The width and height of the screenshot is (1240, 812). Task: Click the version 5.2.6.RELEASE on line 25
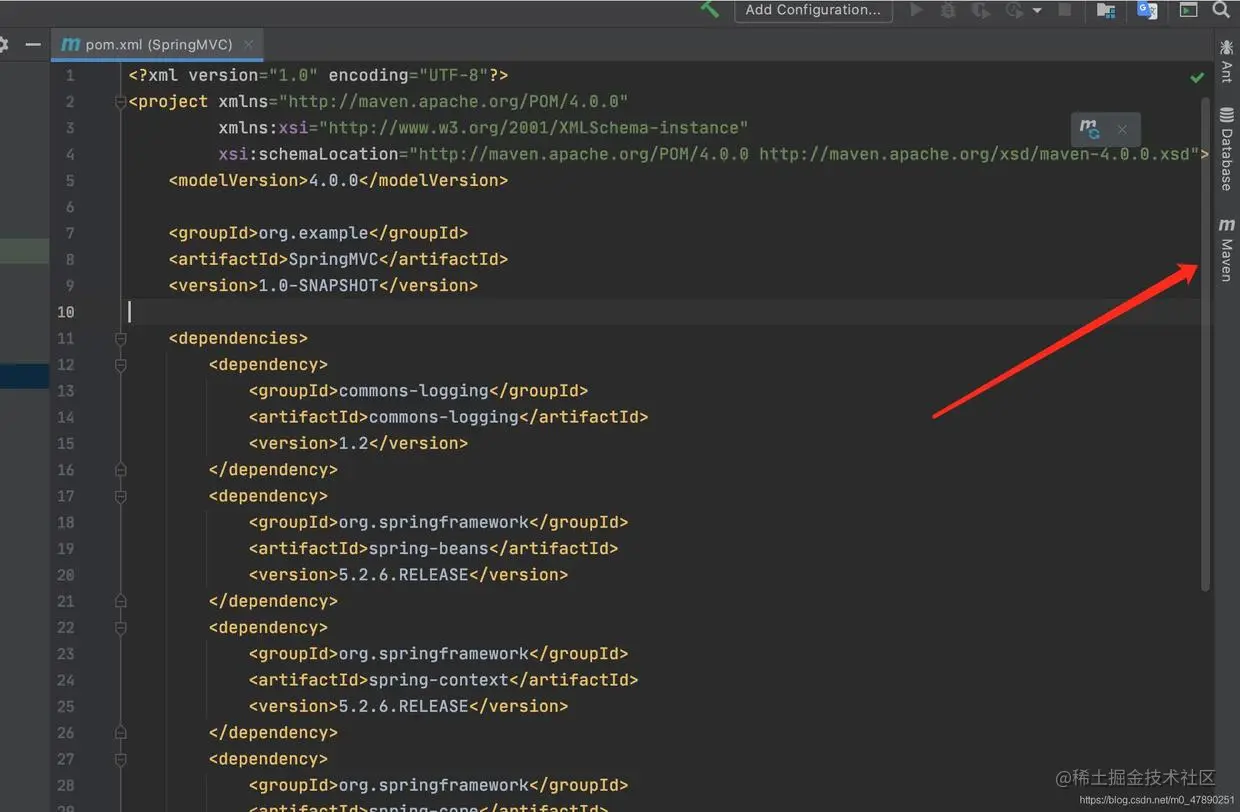tap(408, 706)
